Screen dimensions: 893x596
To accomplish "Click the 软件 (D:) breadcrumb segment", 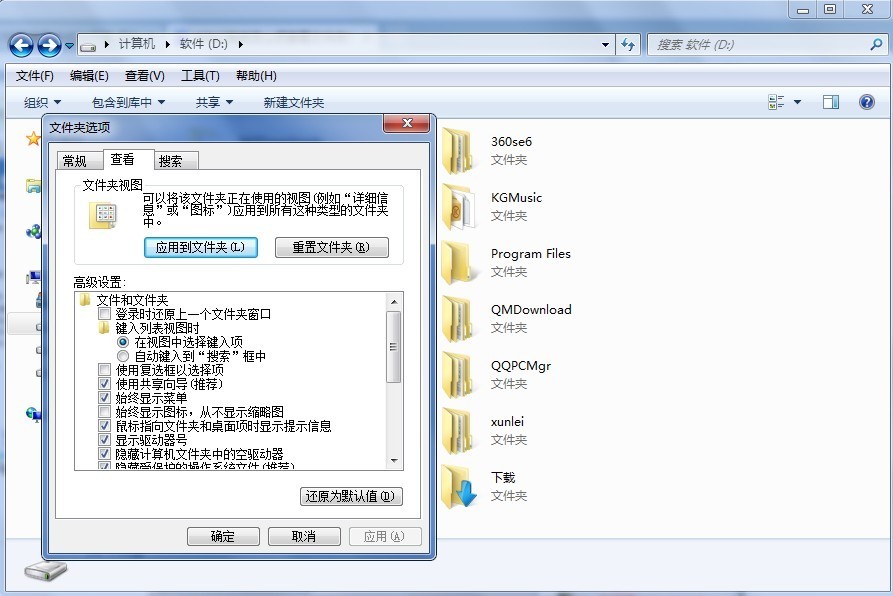I will [203, 44].
